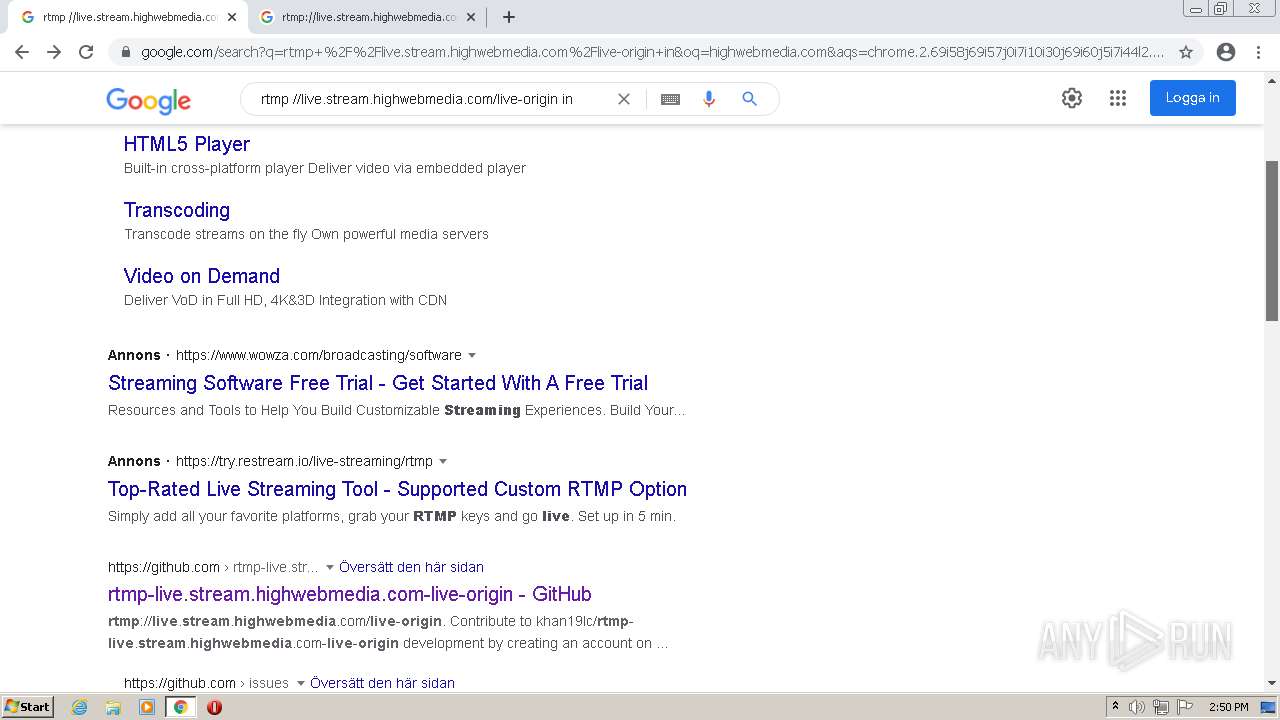
Task: Select the Chrome taskbar icon
Action: pyautogui.click(x=180, y=707)
